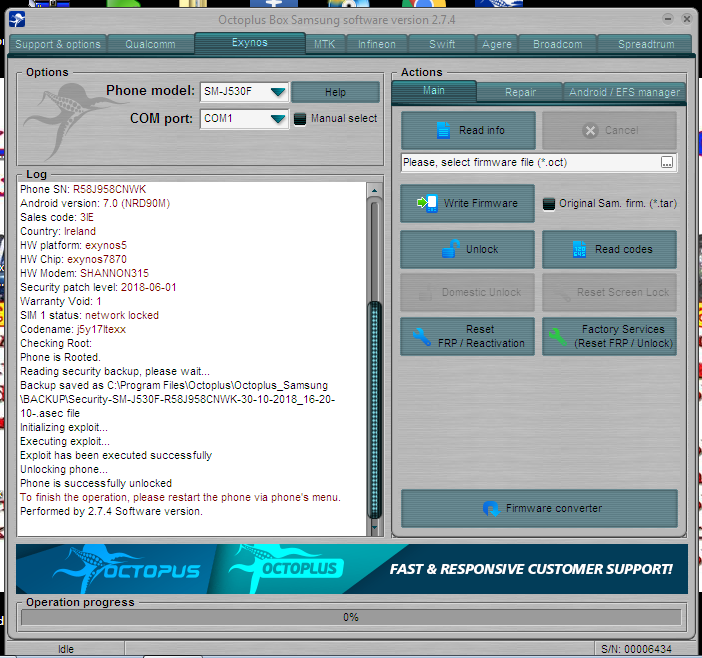Select the Exynos tab

[250, 43]
